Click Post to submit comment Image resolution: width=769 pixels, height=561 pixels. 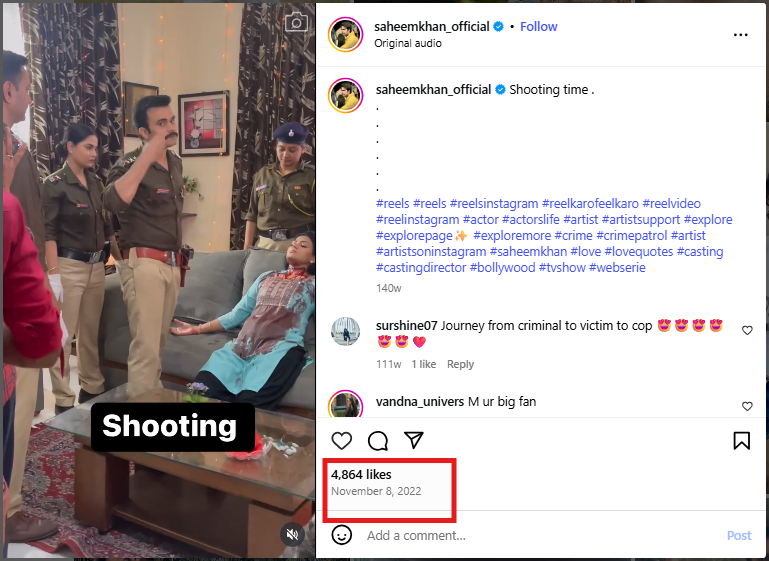coord(739,536)
